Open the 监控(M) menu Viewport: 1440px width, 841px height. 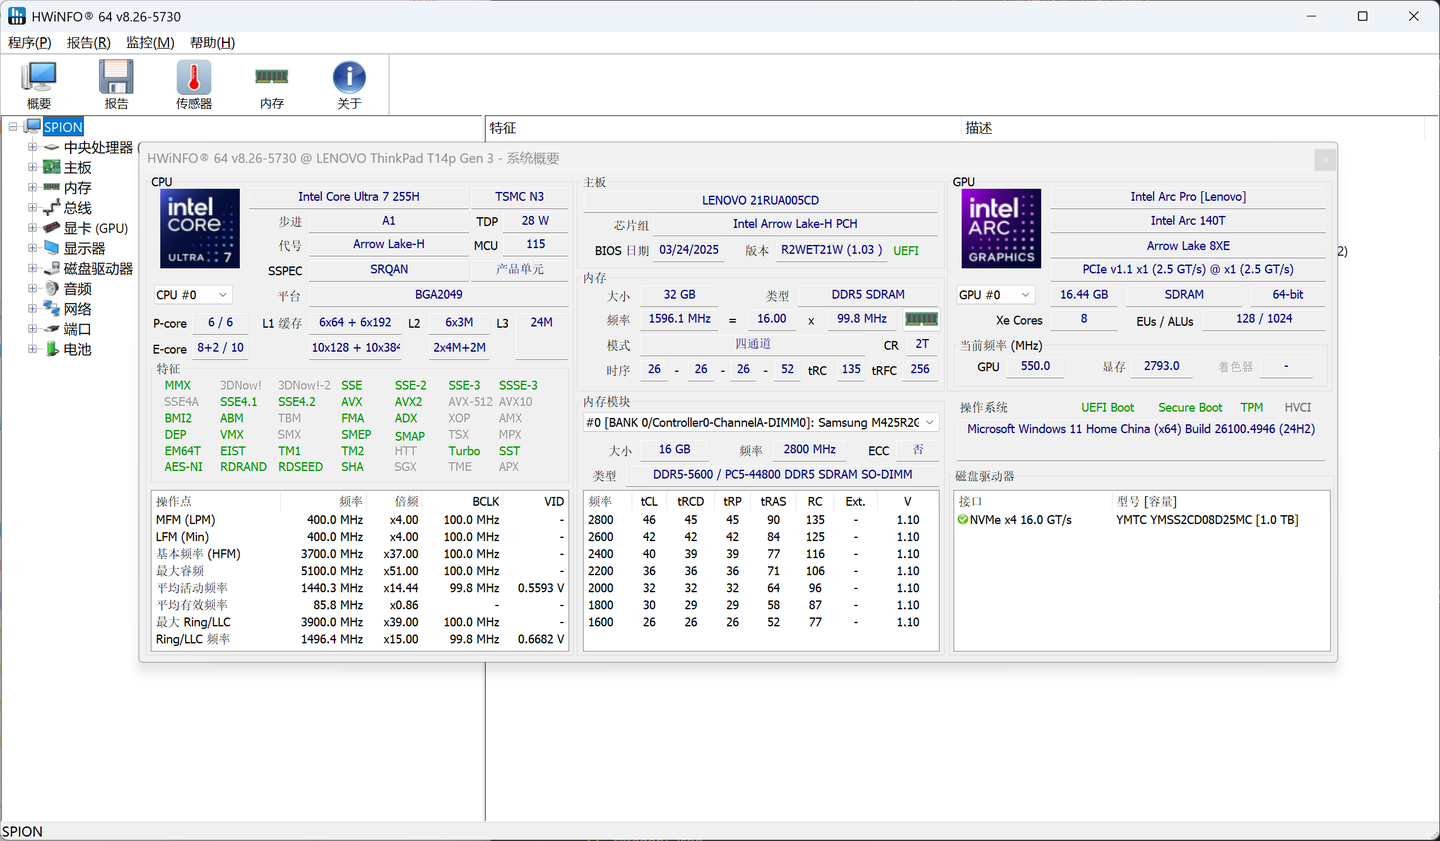(150, 43)
